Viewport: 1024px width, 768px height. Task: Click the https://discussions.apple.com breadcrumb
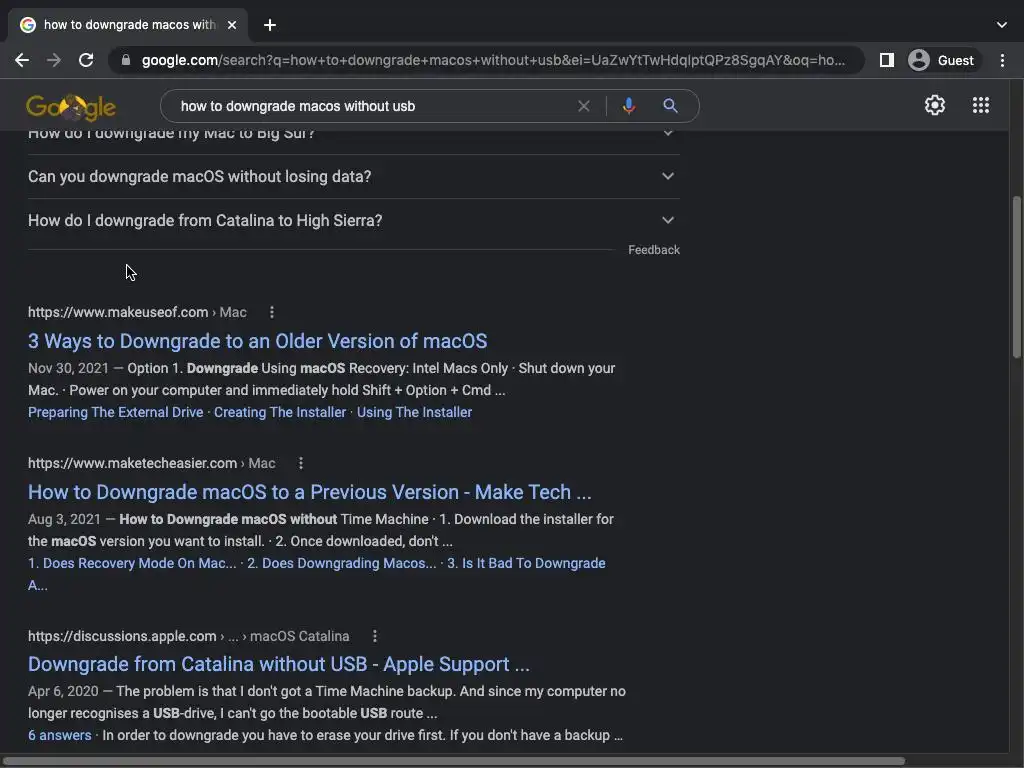pyautogui.click(x=121, y=637)
